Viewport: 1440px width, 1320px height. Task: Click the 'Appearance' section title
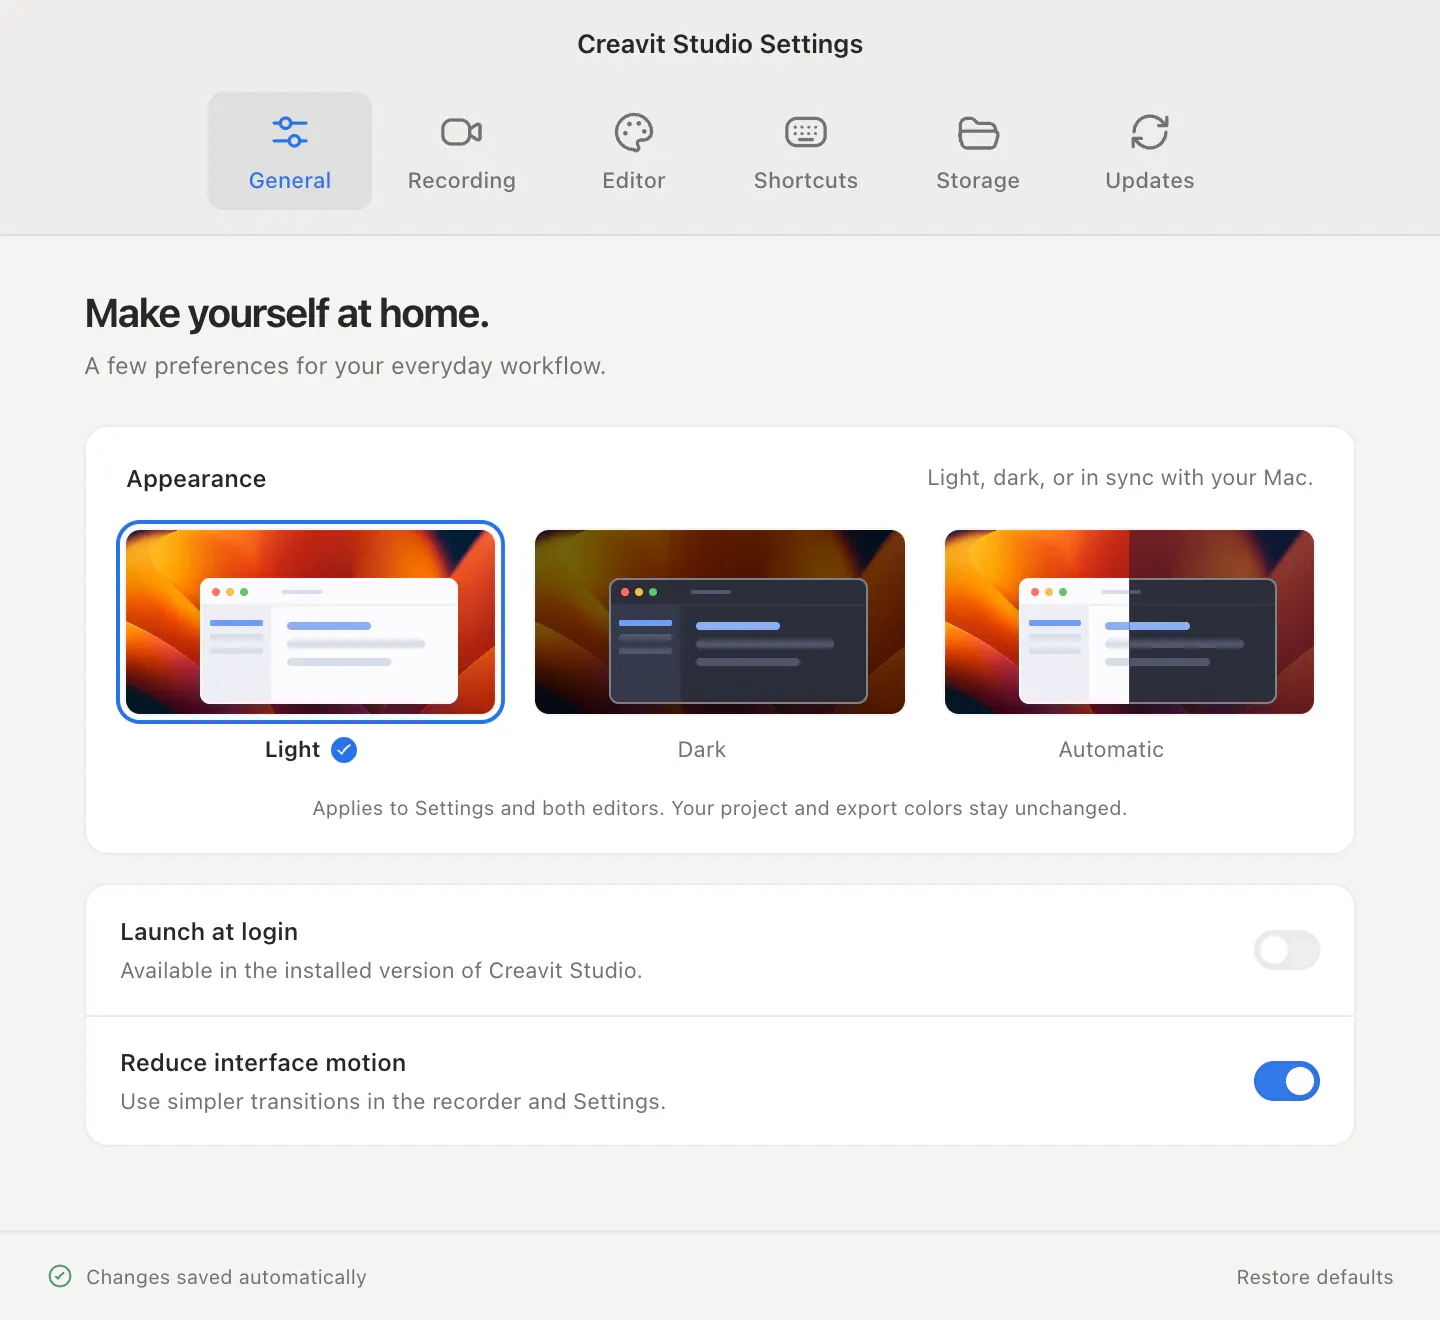click(x=196, y=479)
